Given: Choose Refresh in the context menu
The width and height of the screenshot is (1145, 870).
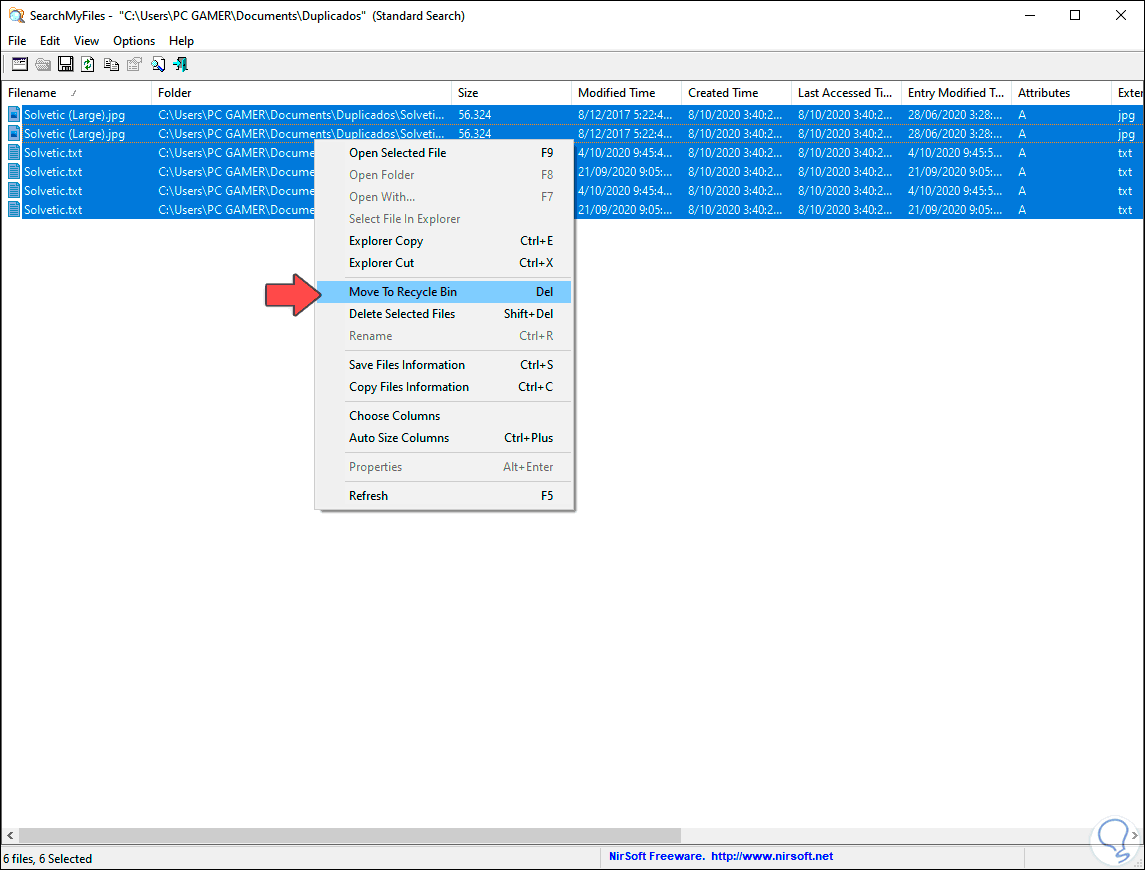Looking at the screenshot, I should (x=445, y=495).
